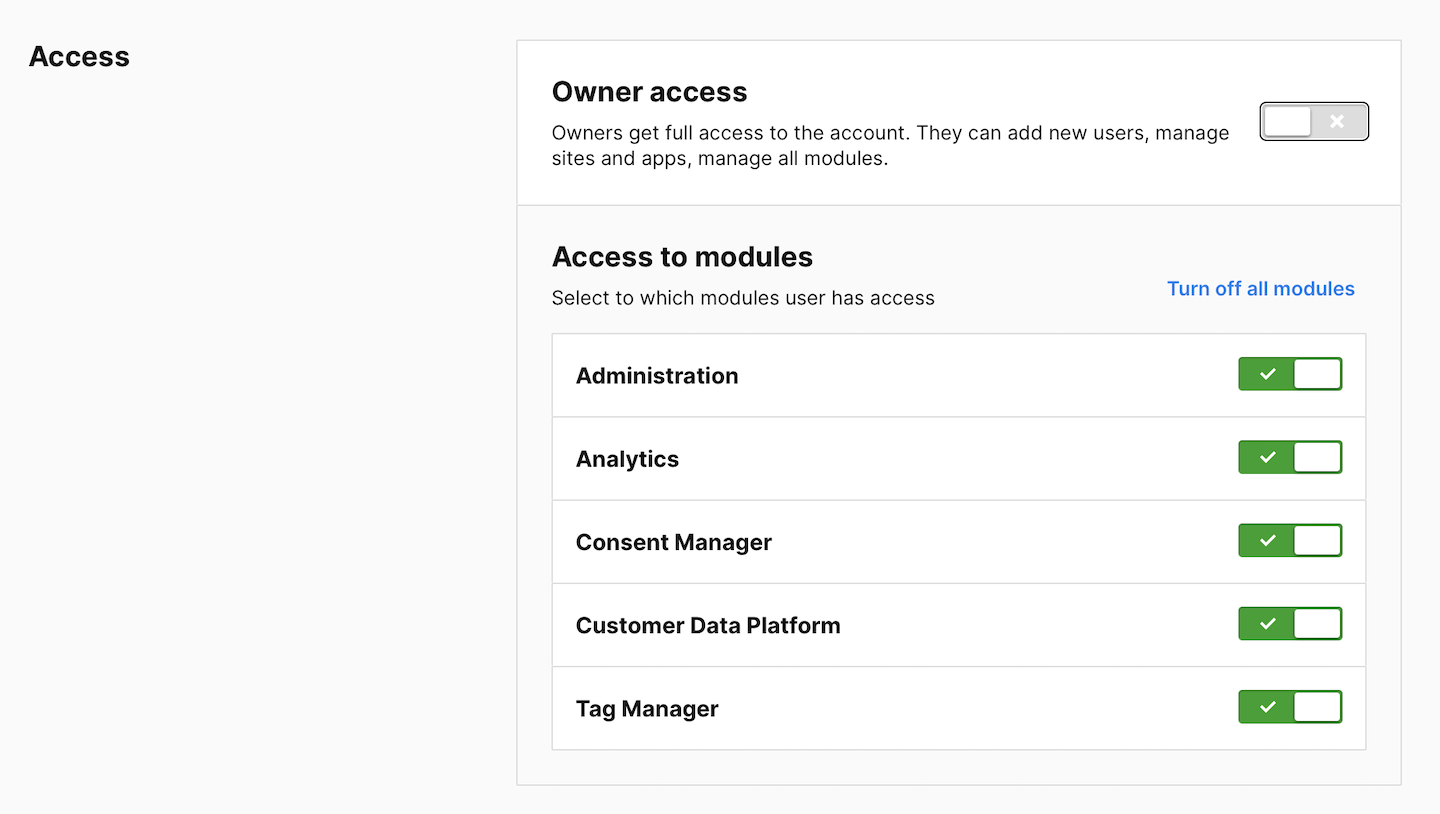Turn off the Analytics module switch
This screenshot has width=1440, height=814.
[1290, 457]
